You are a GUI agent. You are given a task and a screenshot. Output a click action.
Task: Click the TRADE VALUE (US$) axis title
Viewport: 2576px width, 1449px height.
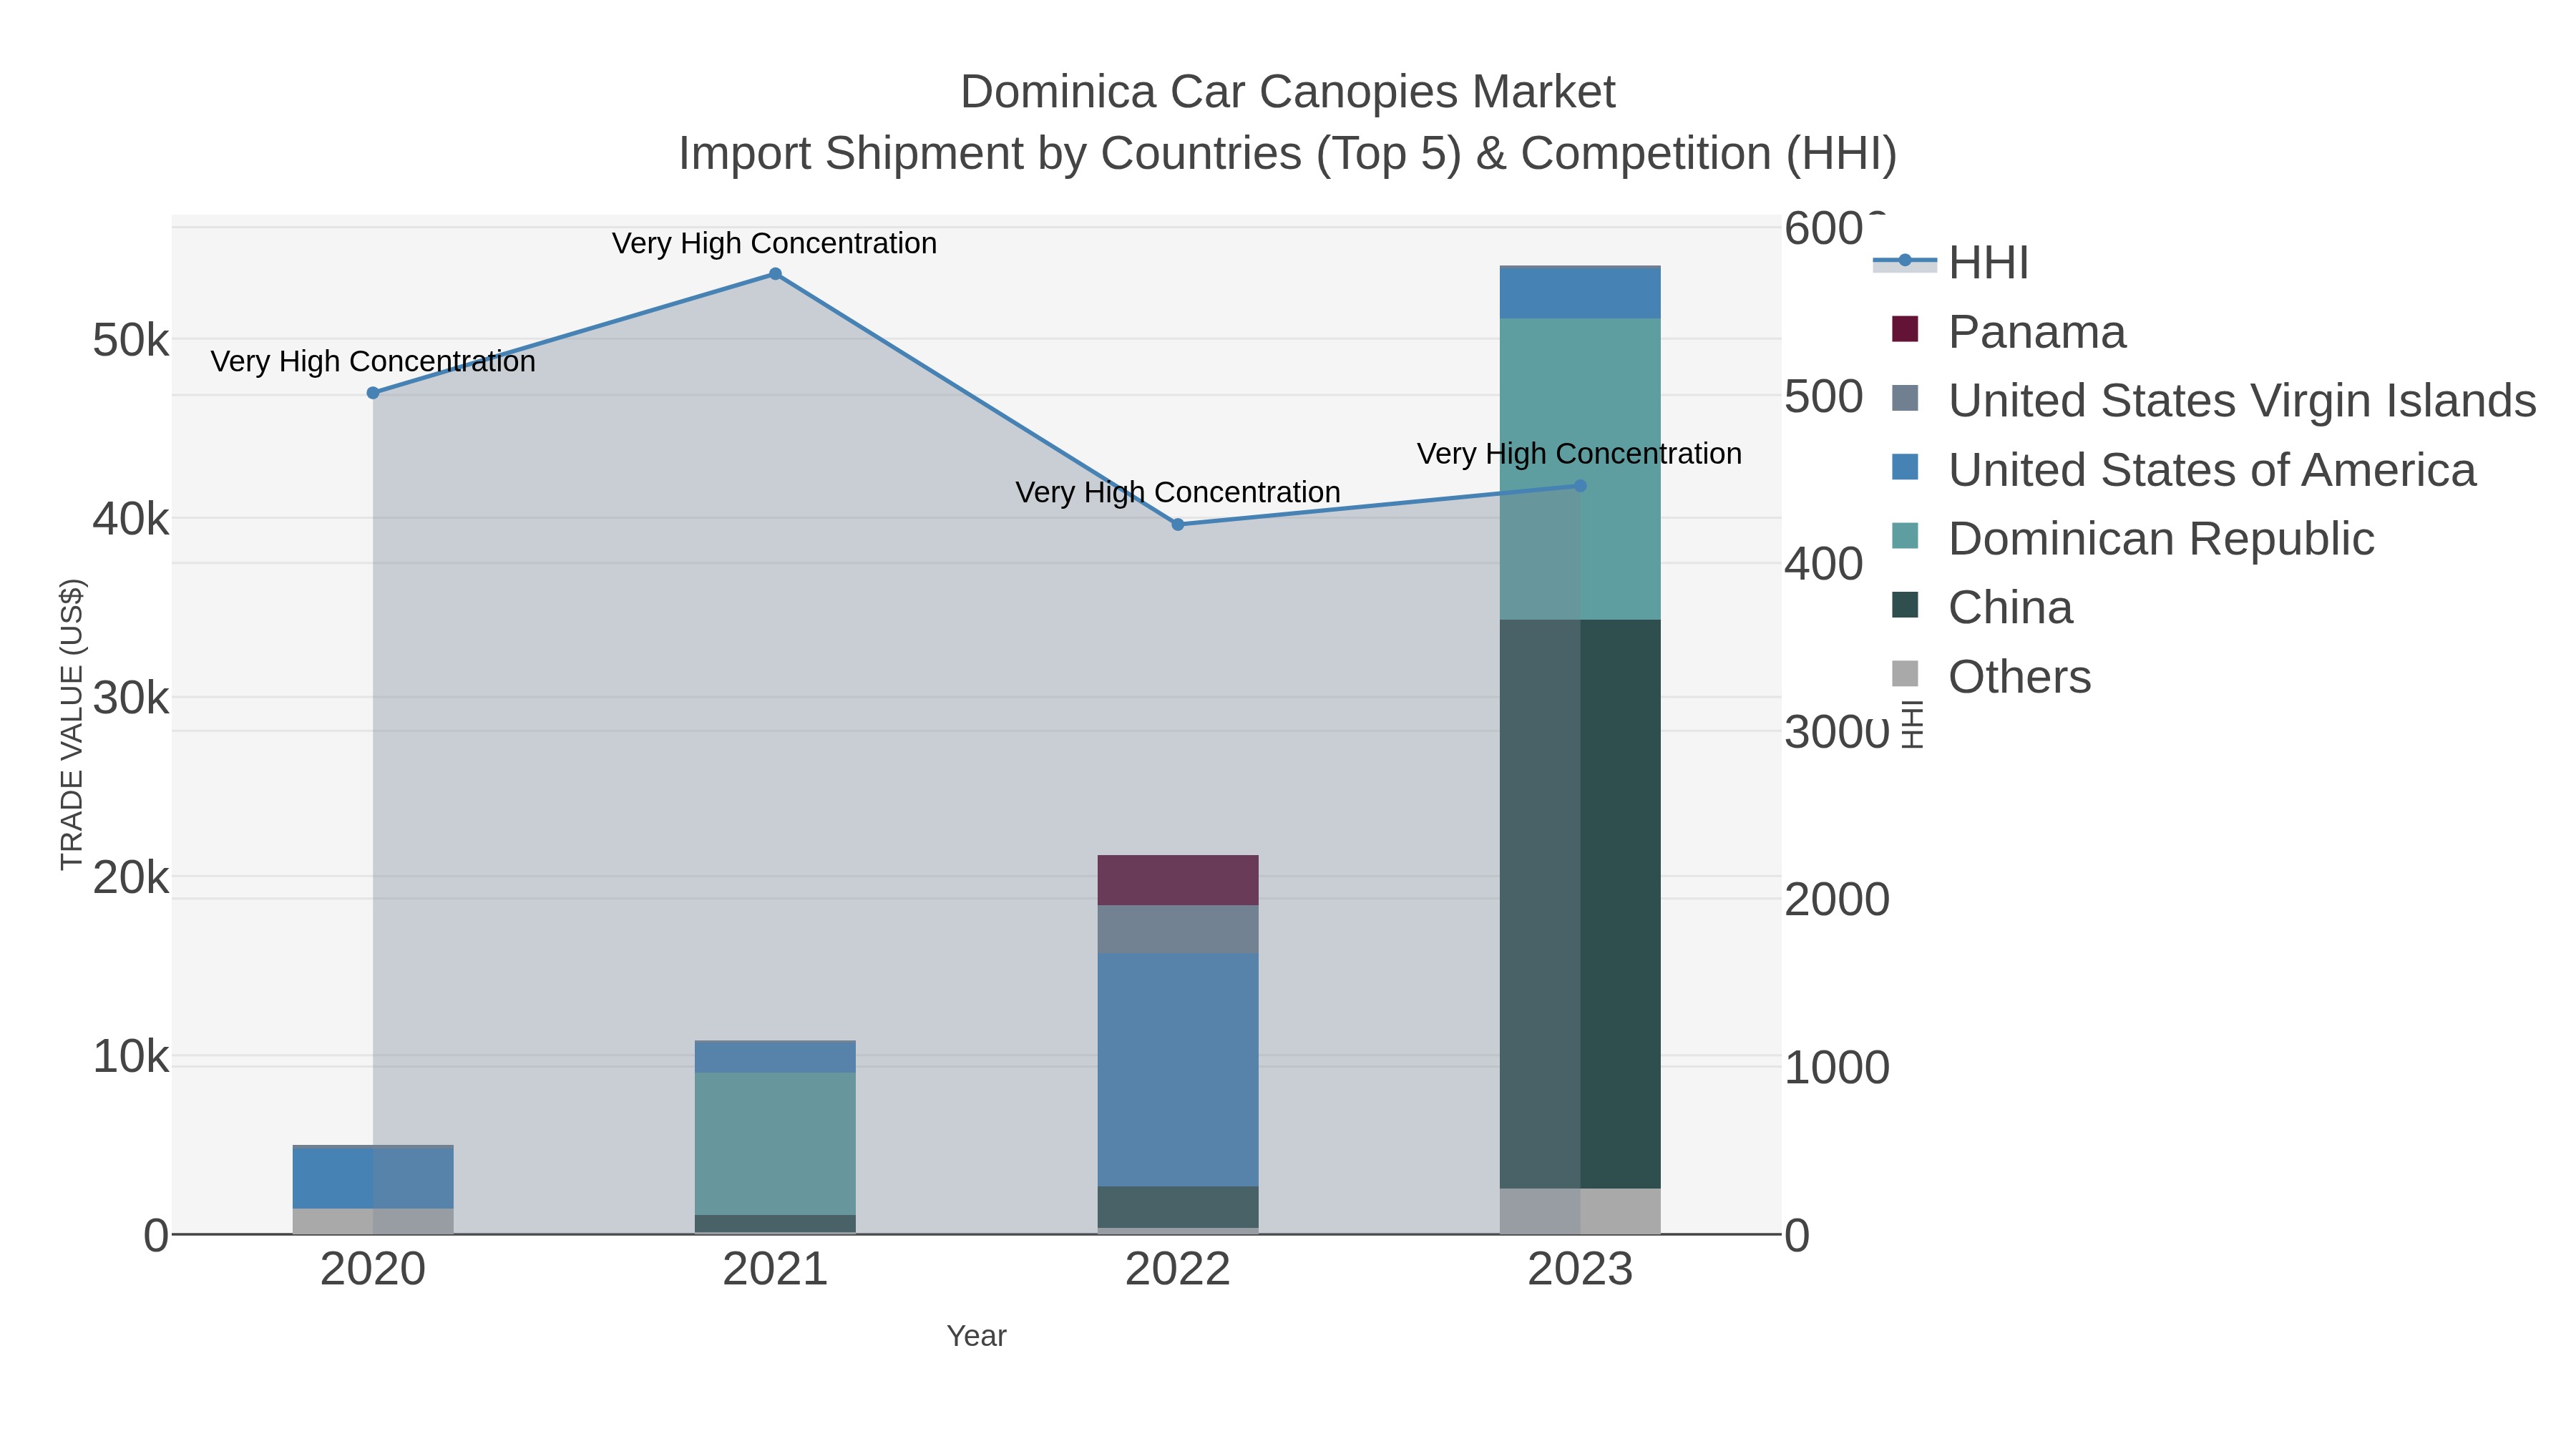point(72,724)
